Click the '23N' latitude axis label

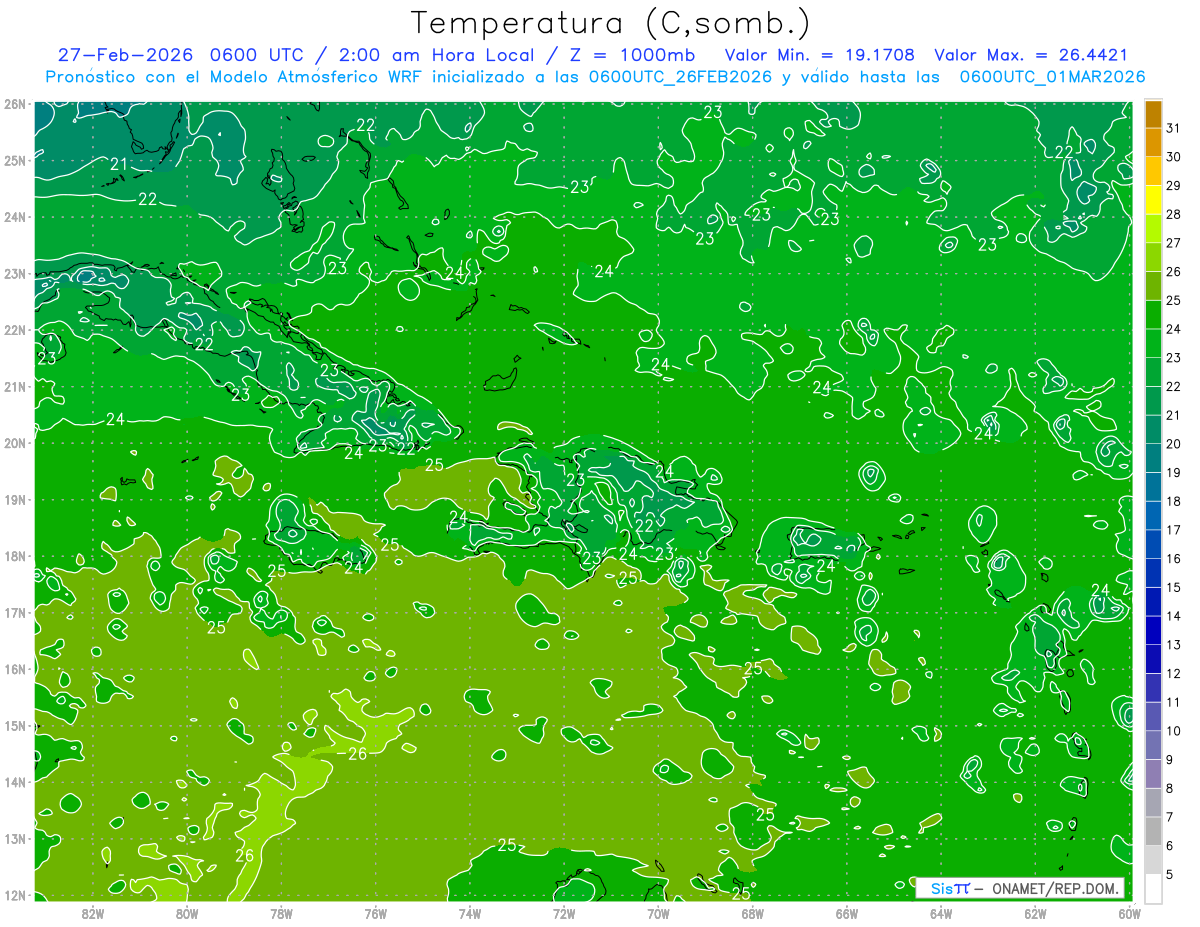(15, 273)
